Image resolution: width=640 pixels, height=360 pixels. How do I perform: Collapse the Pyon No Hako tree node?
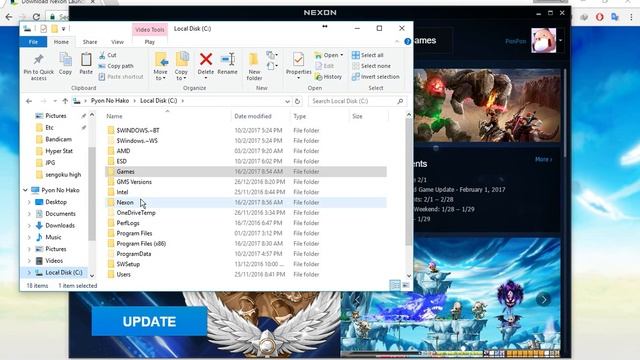[x=25, y=190]
